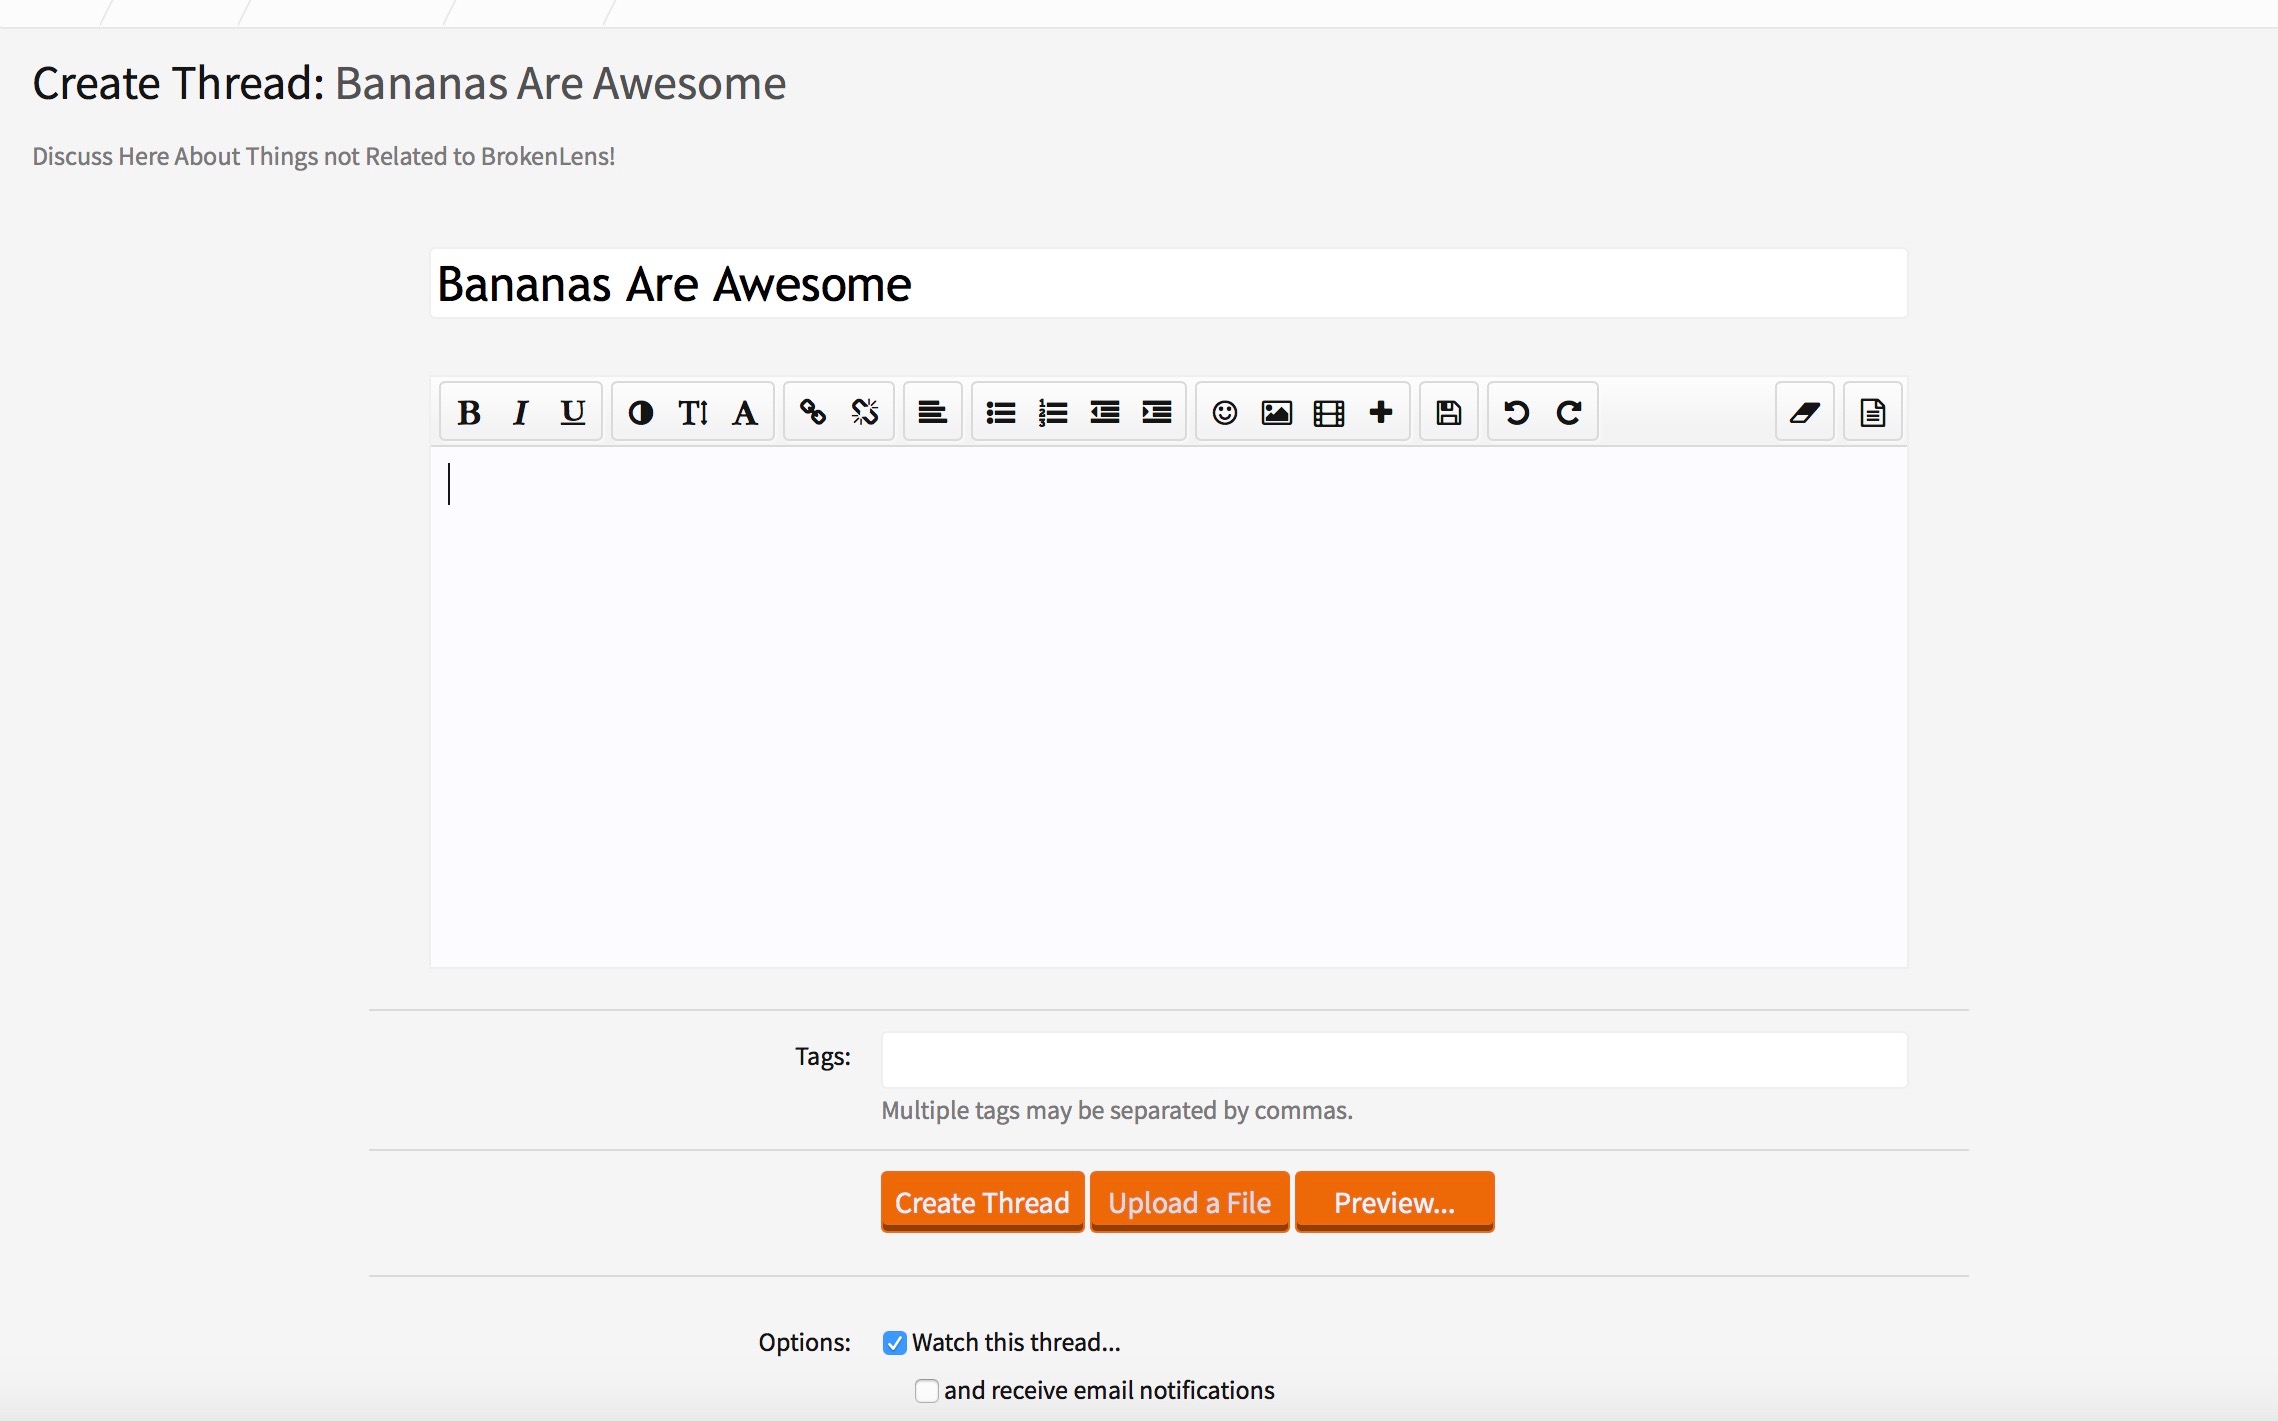
Task: Enable receive email notifications checkbox
Action: (927, 1391)
